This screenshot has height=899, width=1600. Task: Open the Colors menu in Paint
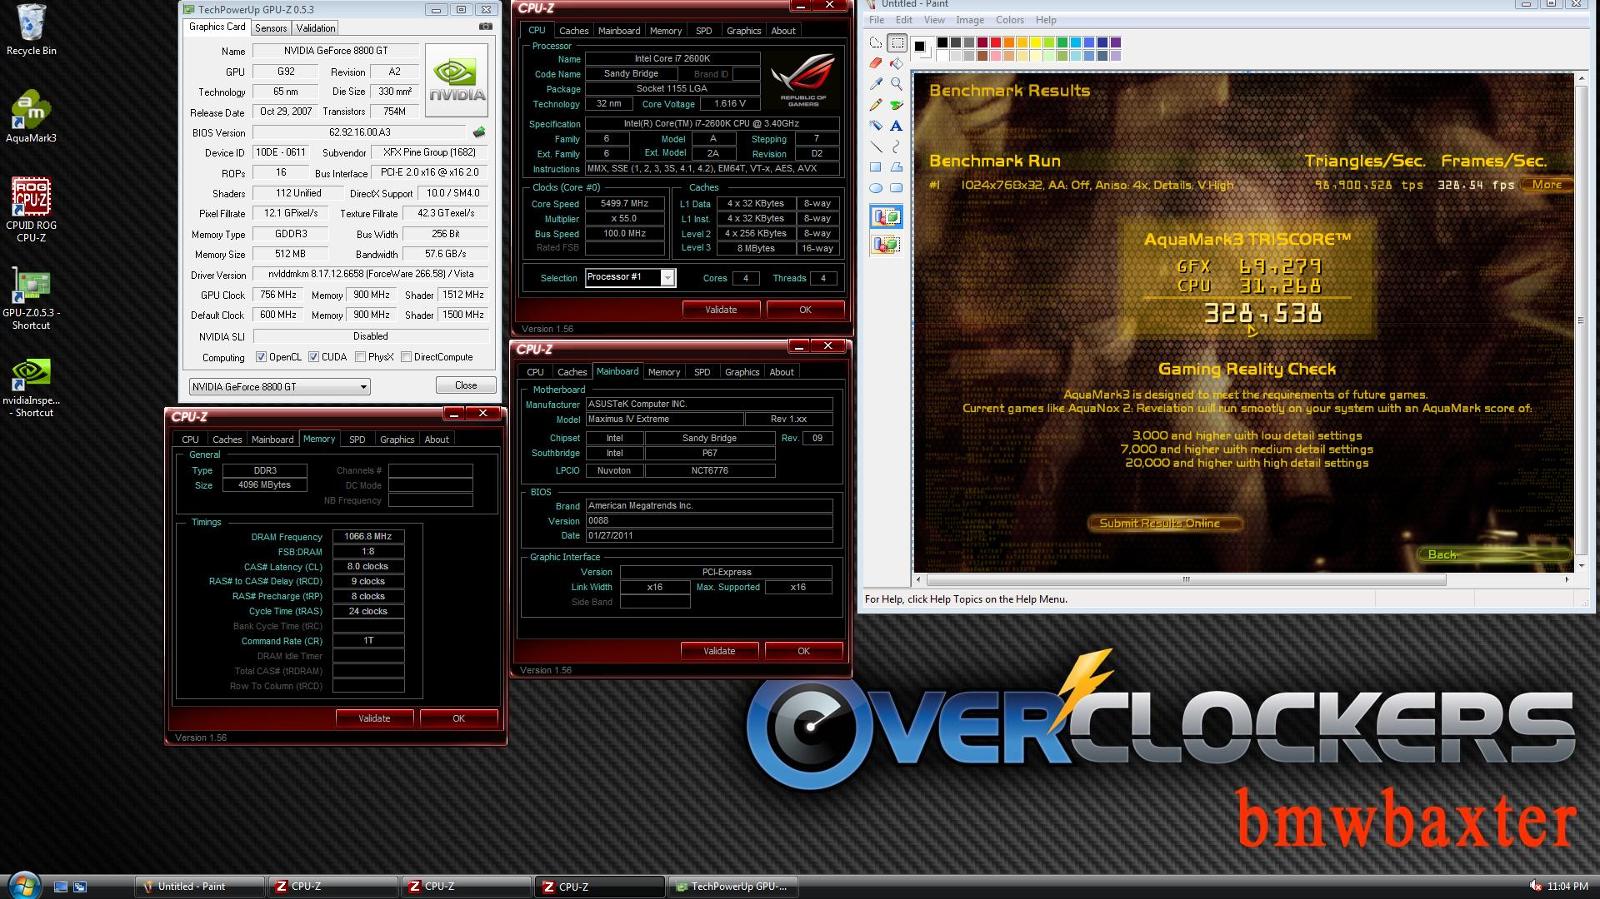(1010, 20)
